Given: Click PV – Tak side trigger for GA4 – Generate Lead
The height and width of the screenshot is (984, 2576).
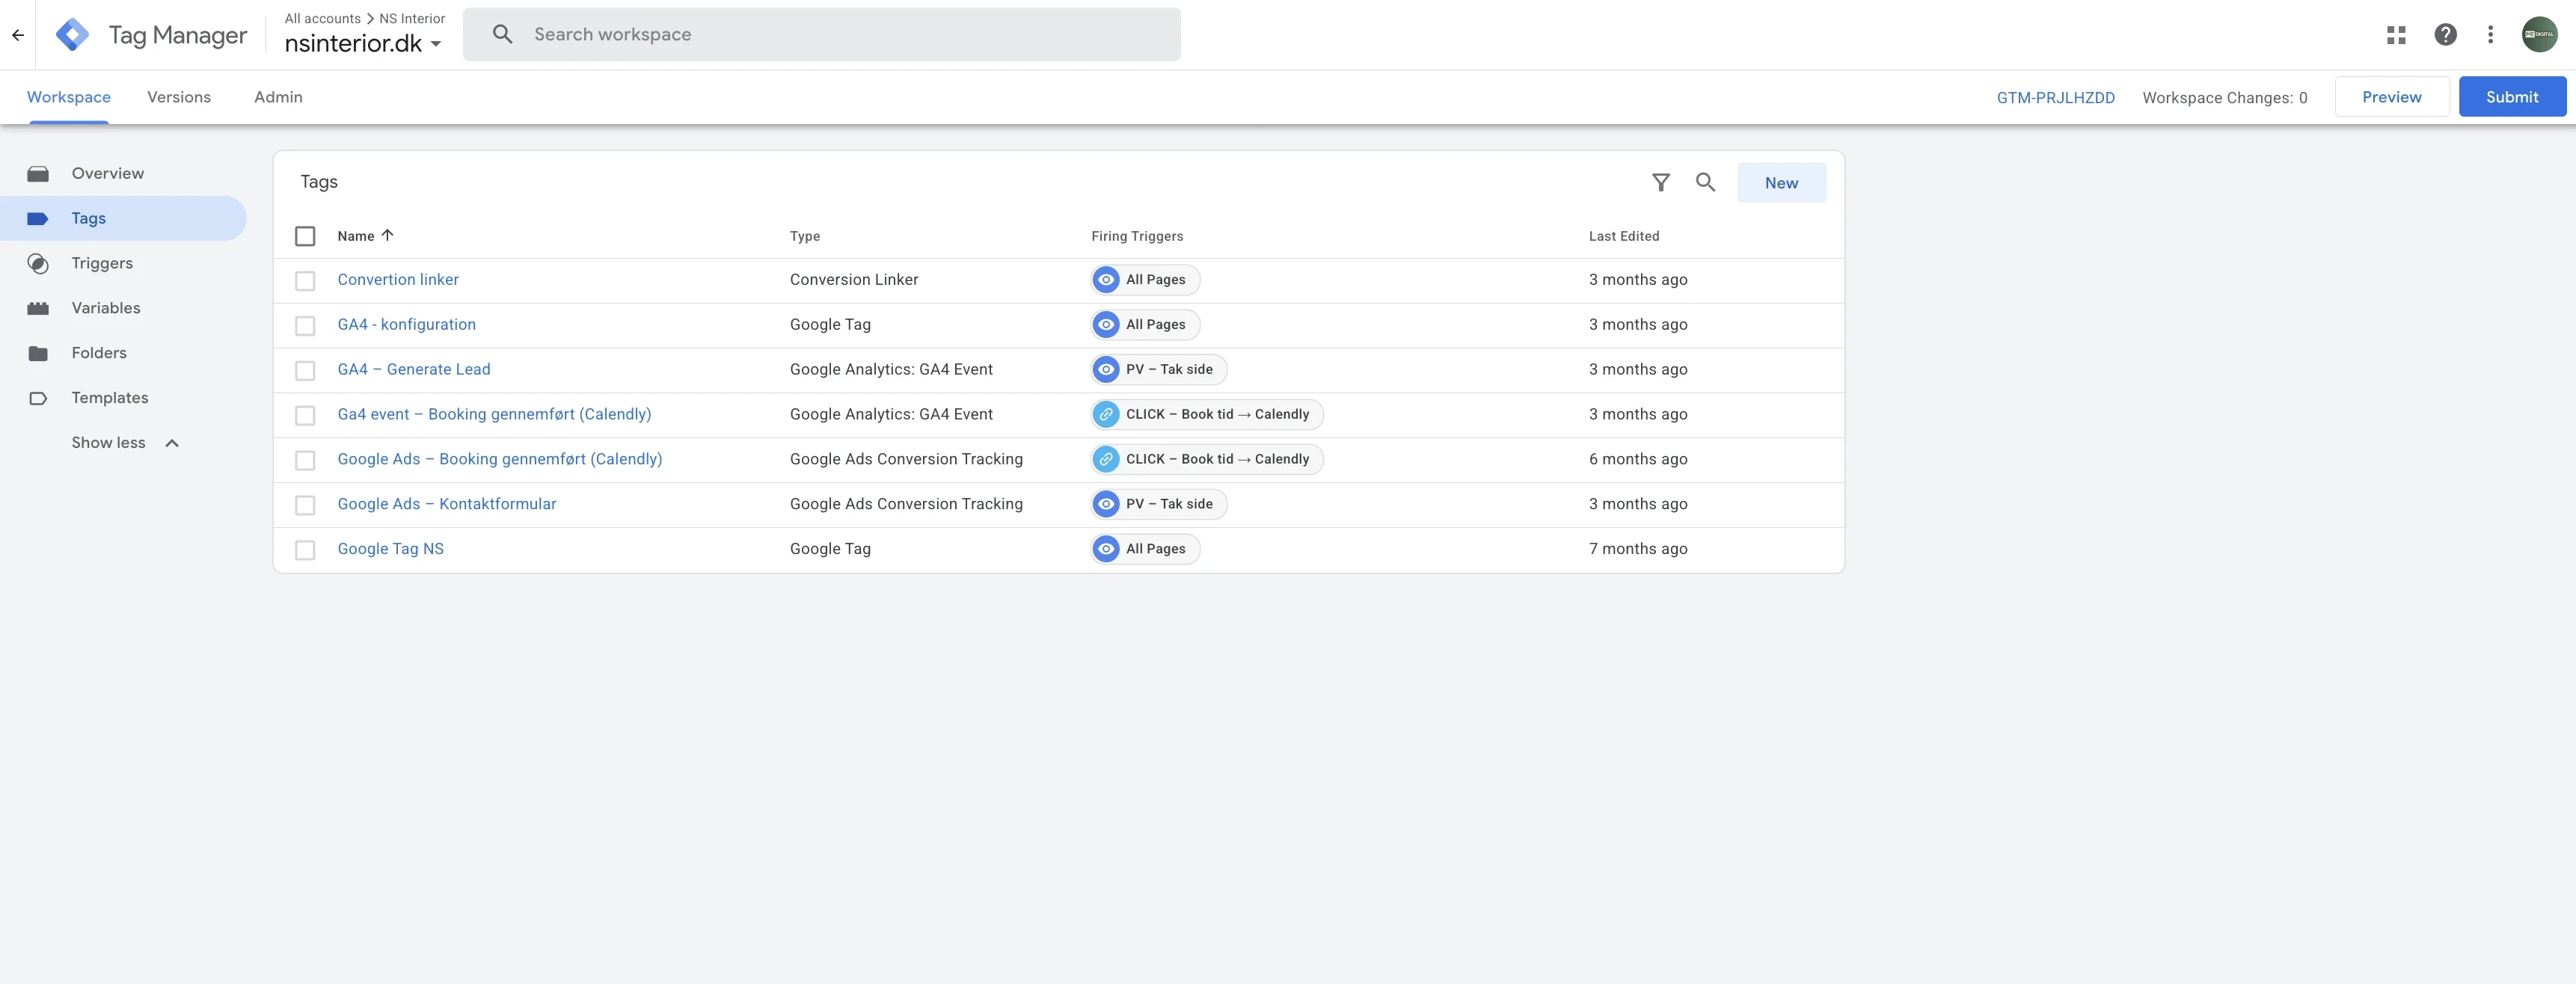Looking at the screenshot, I should coord(1159,370).
